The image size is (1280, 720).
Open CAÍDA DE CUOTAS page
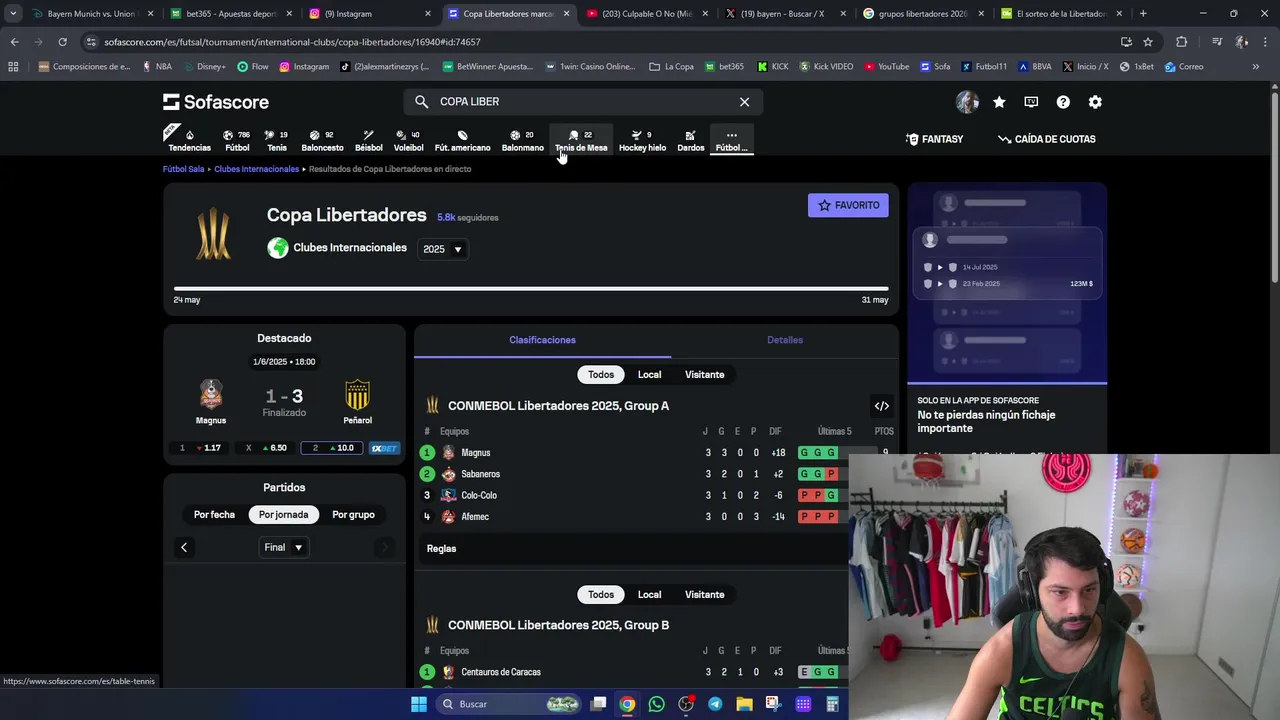(1047, 139)
